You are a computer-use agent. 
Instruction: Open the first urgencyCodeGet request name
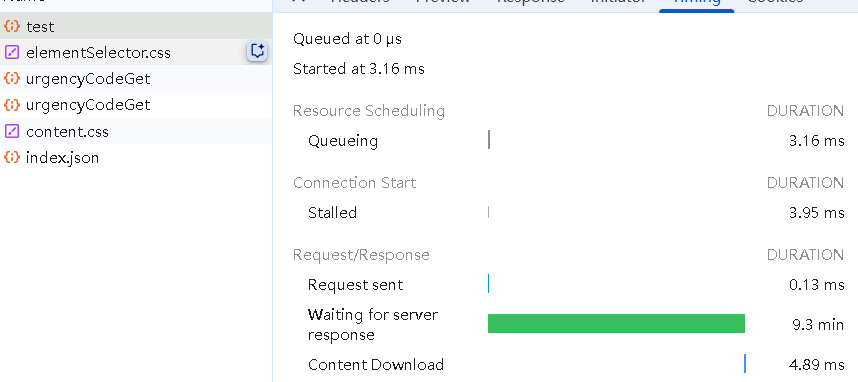click(x=88, y=79)
